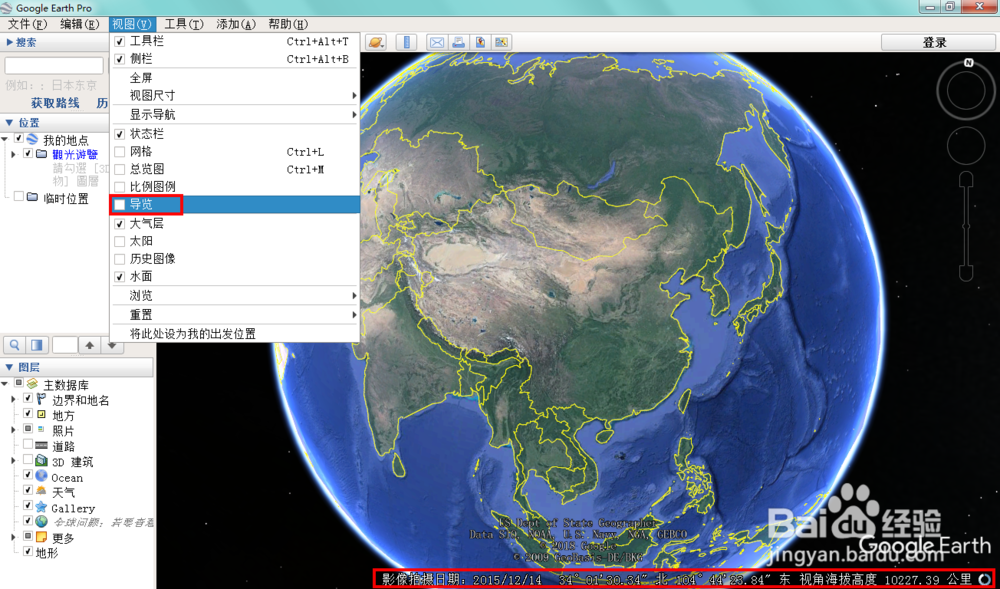Click the print toolbar icon
The width and height of the screenshot is (1000, 589).
458,43
